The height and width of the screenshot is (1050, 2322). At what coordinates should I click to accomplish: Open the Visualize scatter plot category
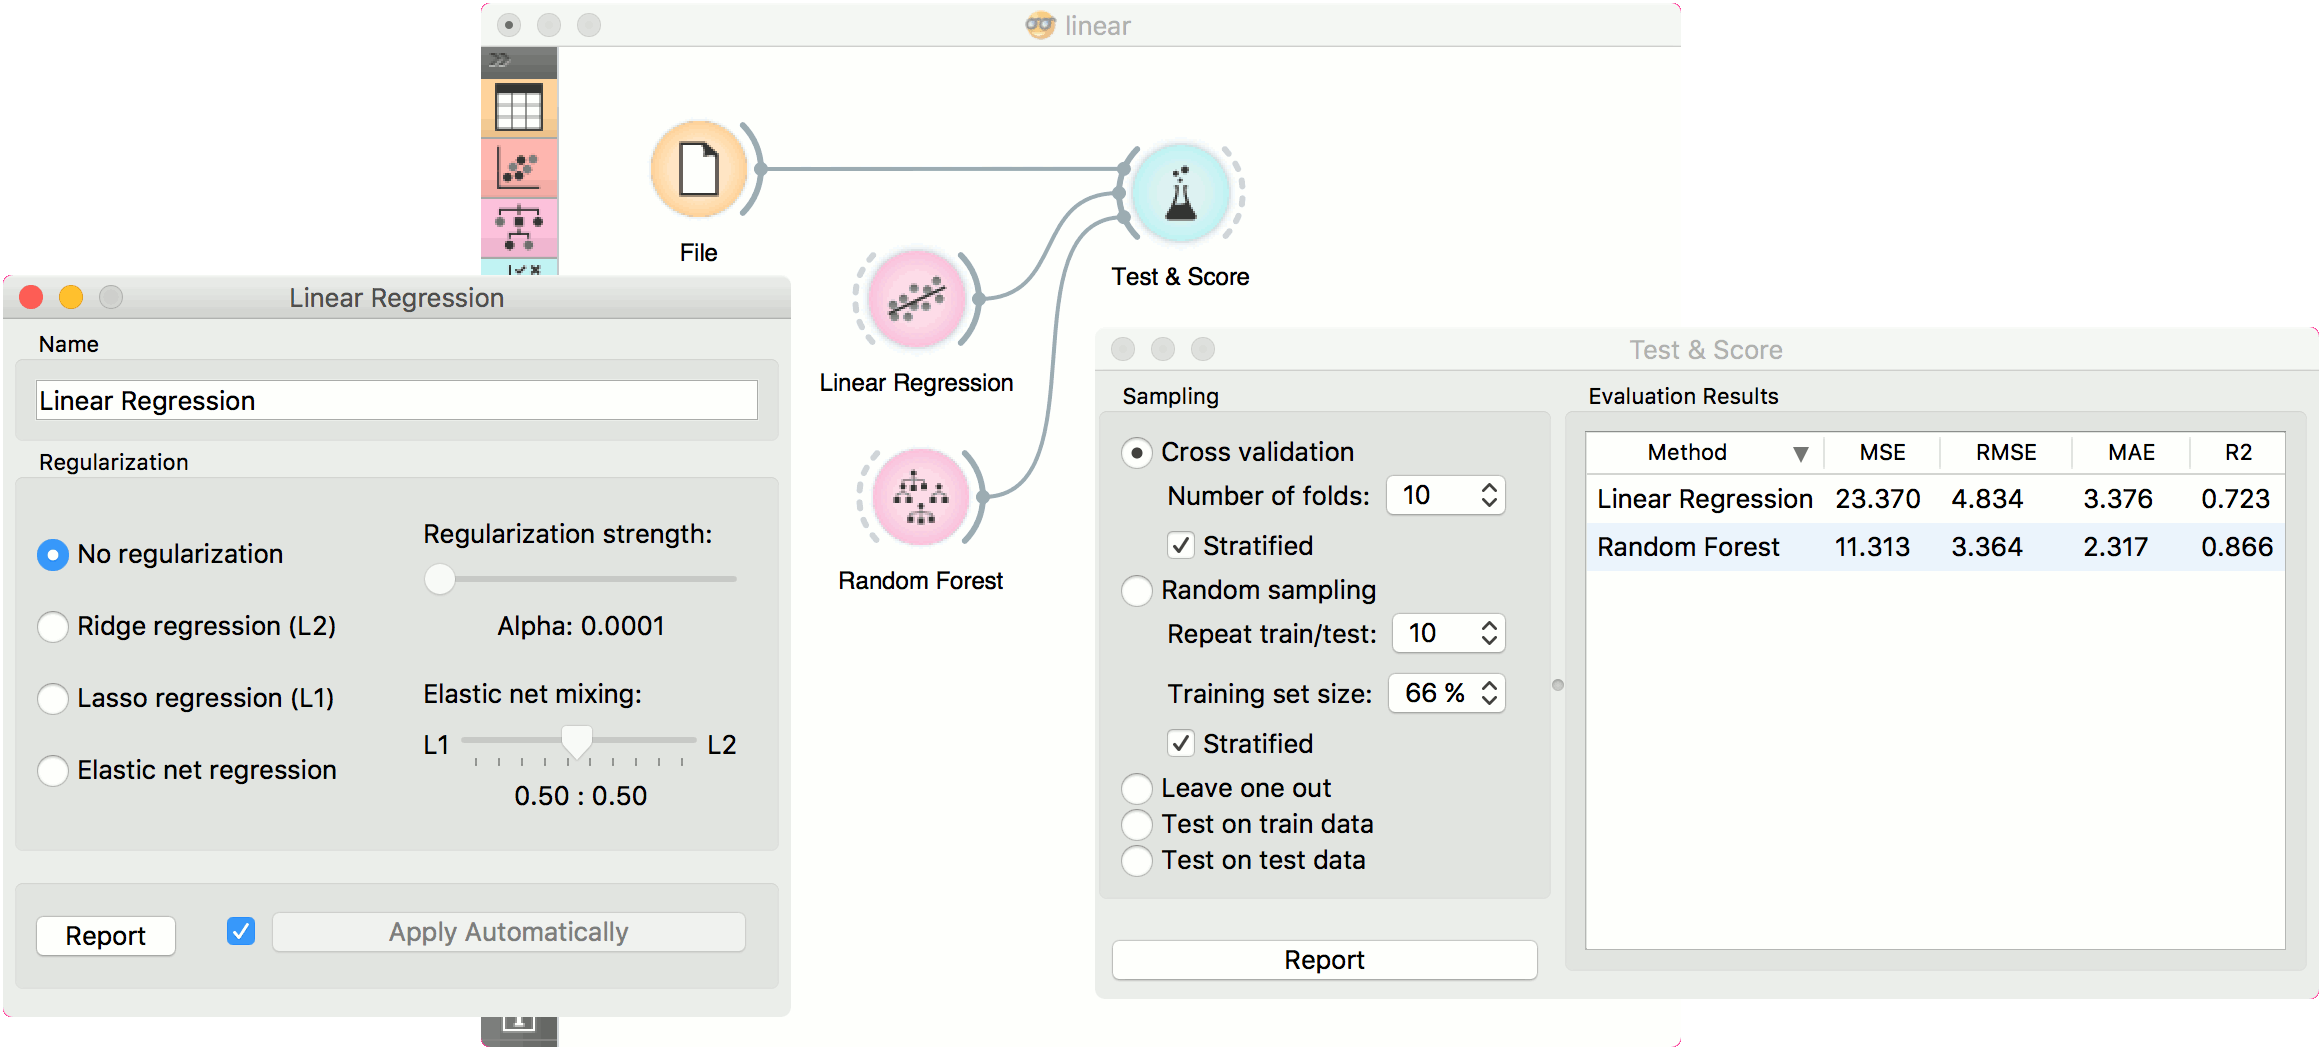pyautogui.click(x=519, y=168)
